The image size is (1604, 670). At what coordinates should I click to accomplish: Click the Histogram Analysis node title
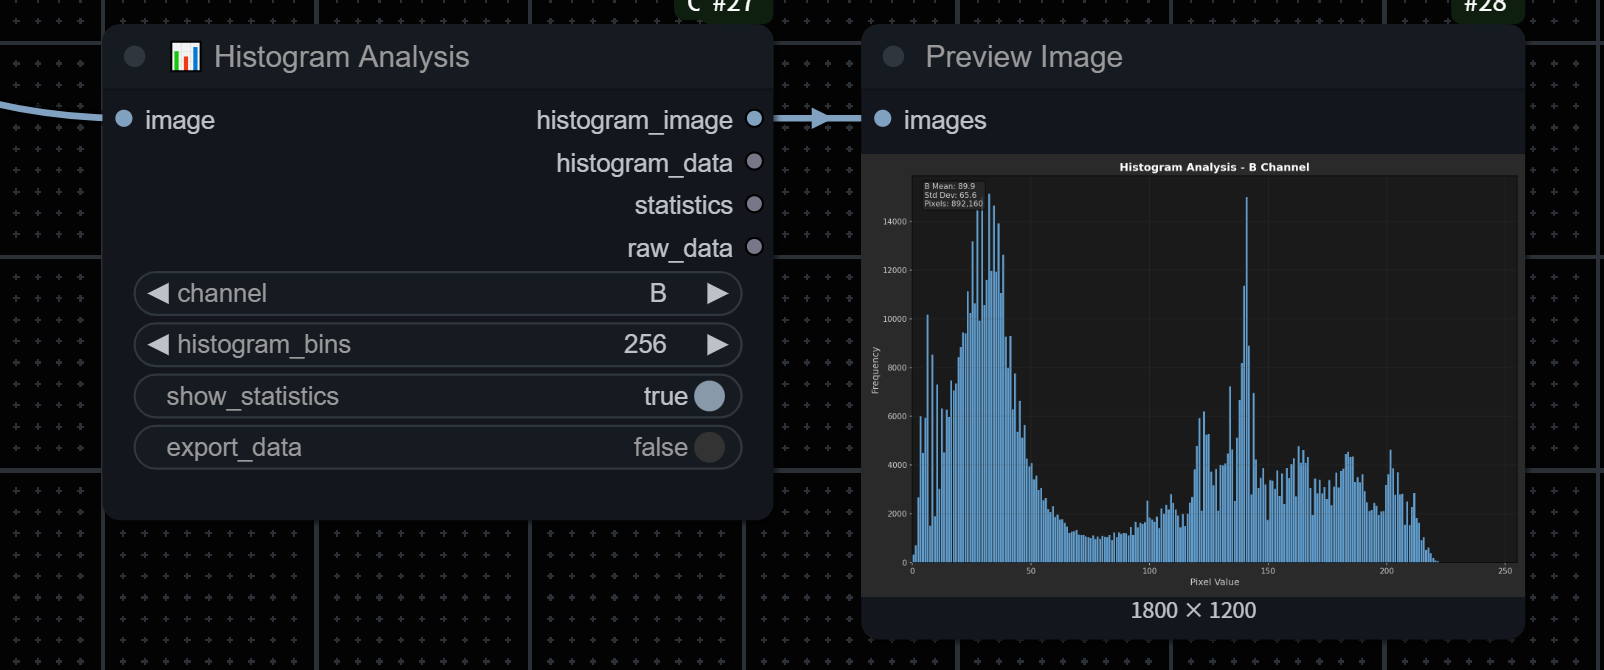[342, 57]
